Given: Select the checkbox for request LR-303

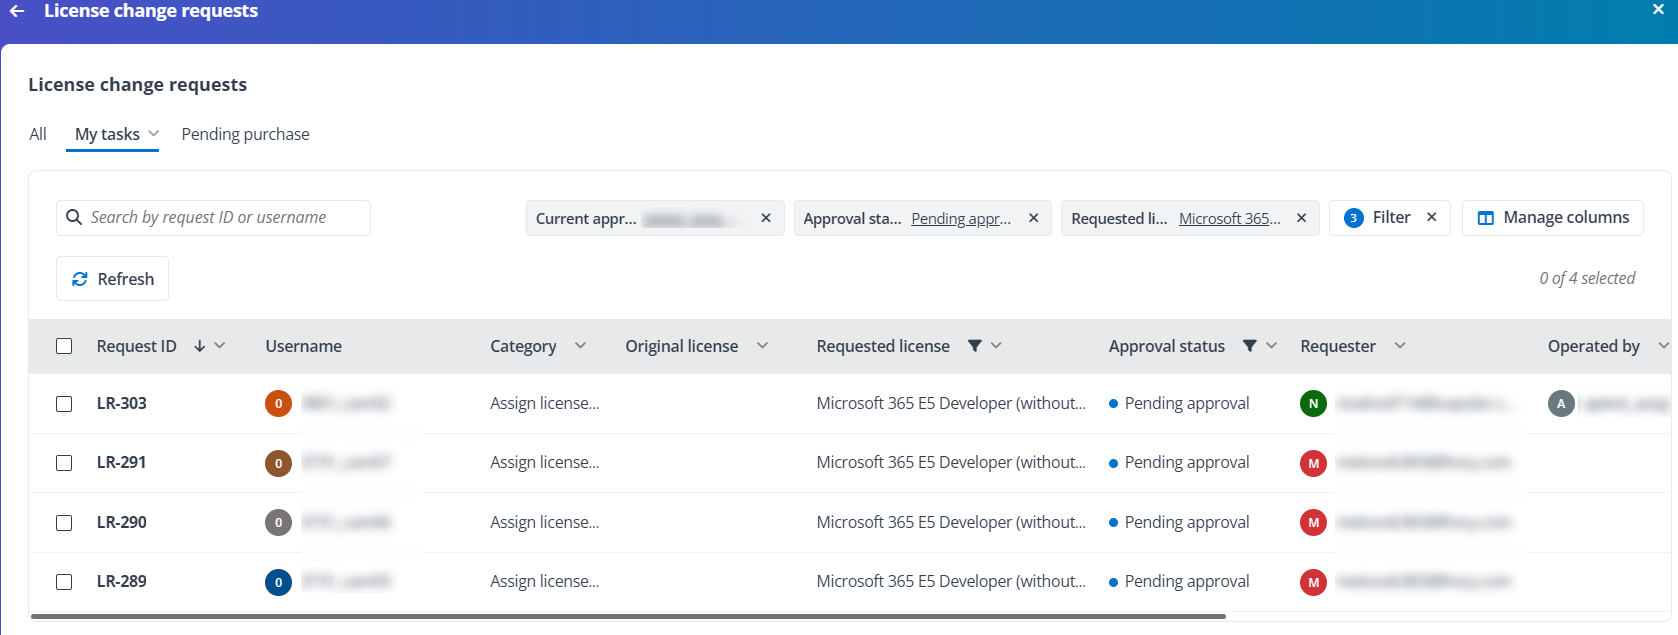Looking at the screenshot, I should (x=64, y=404).
